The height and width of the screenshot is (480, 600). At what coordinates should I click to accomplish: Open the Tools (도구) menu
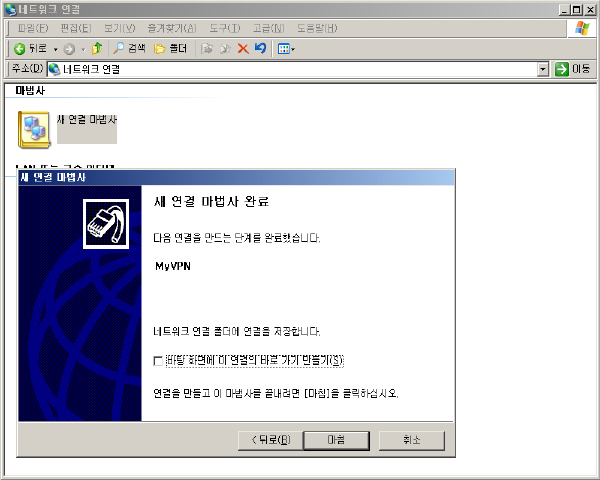225,28
